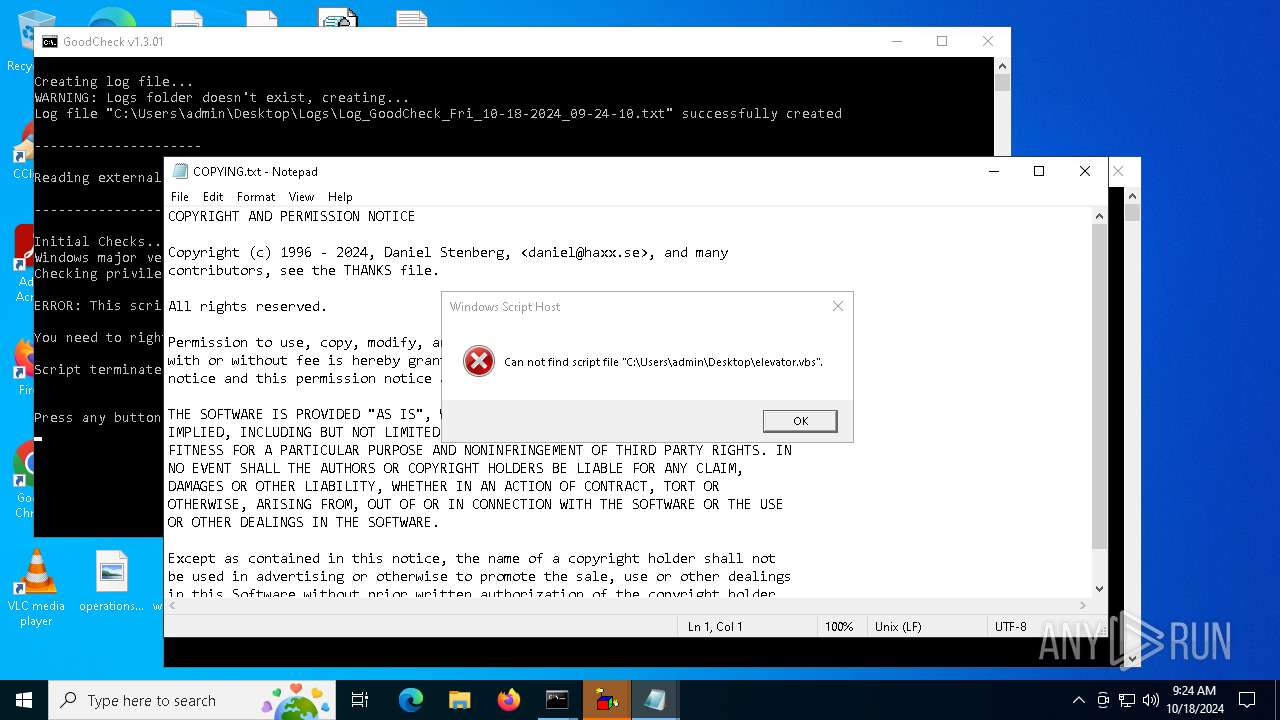Click the 100% zoom status bar entry
The image size is (1280, 720).
pyautogui.click(x=839, y=626)
